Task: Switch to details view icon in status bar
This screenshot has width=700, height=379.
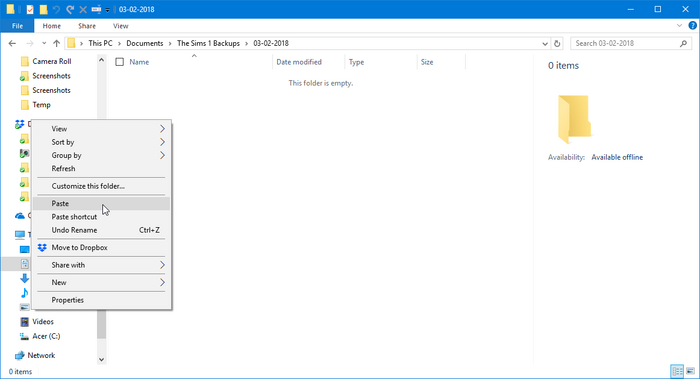Action: click(677, 371)
